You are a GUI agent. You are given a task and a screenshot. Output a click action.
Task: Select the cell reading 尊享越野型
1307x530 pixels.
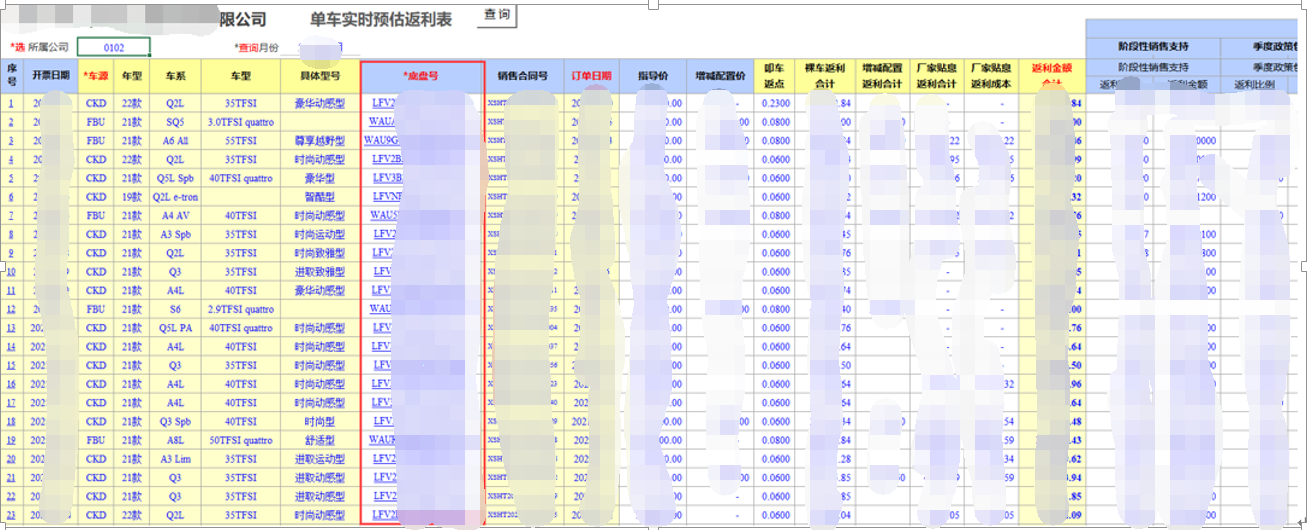click(x=320, y=140)
